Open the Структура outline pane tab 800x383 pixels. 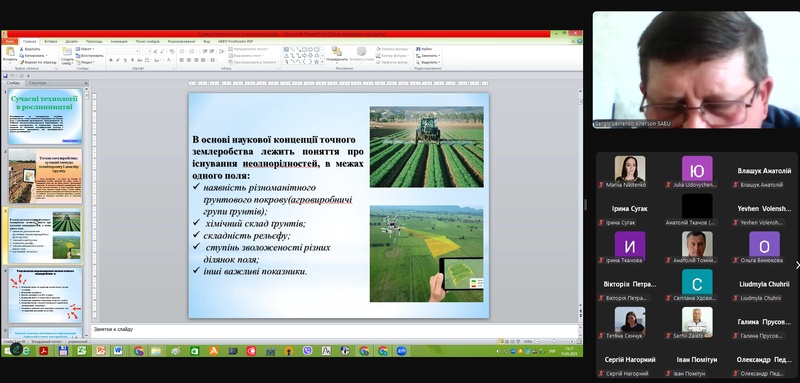pyautogui.click(x=38, y=83)
